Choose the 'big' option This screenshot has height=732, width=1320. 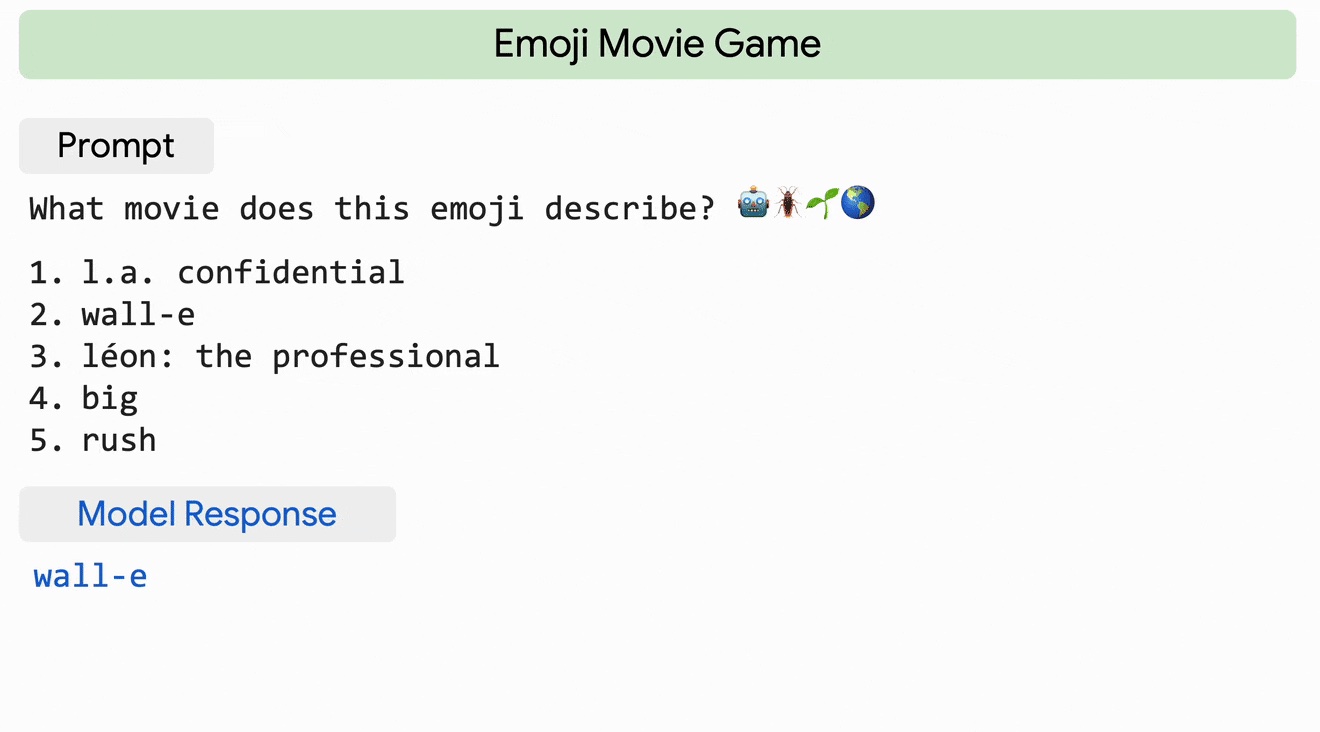tap(110, 398)
